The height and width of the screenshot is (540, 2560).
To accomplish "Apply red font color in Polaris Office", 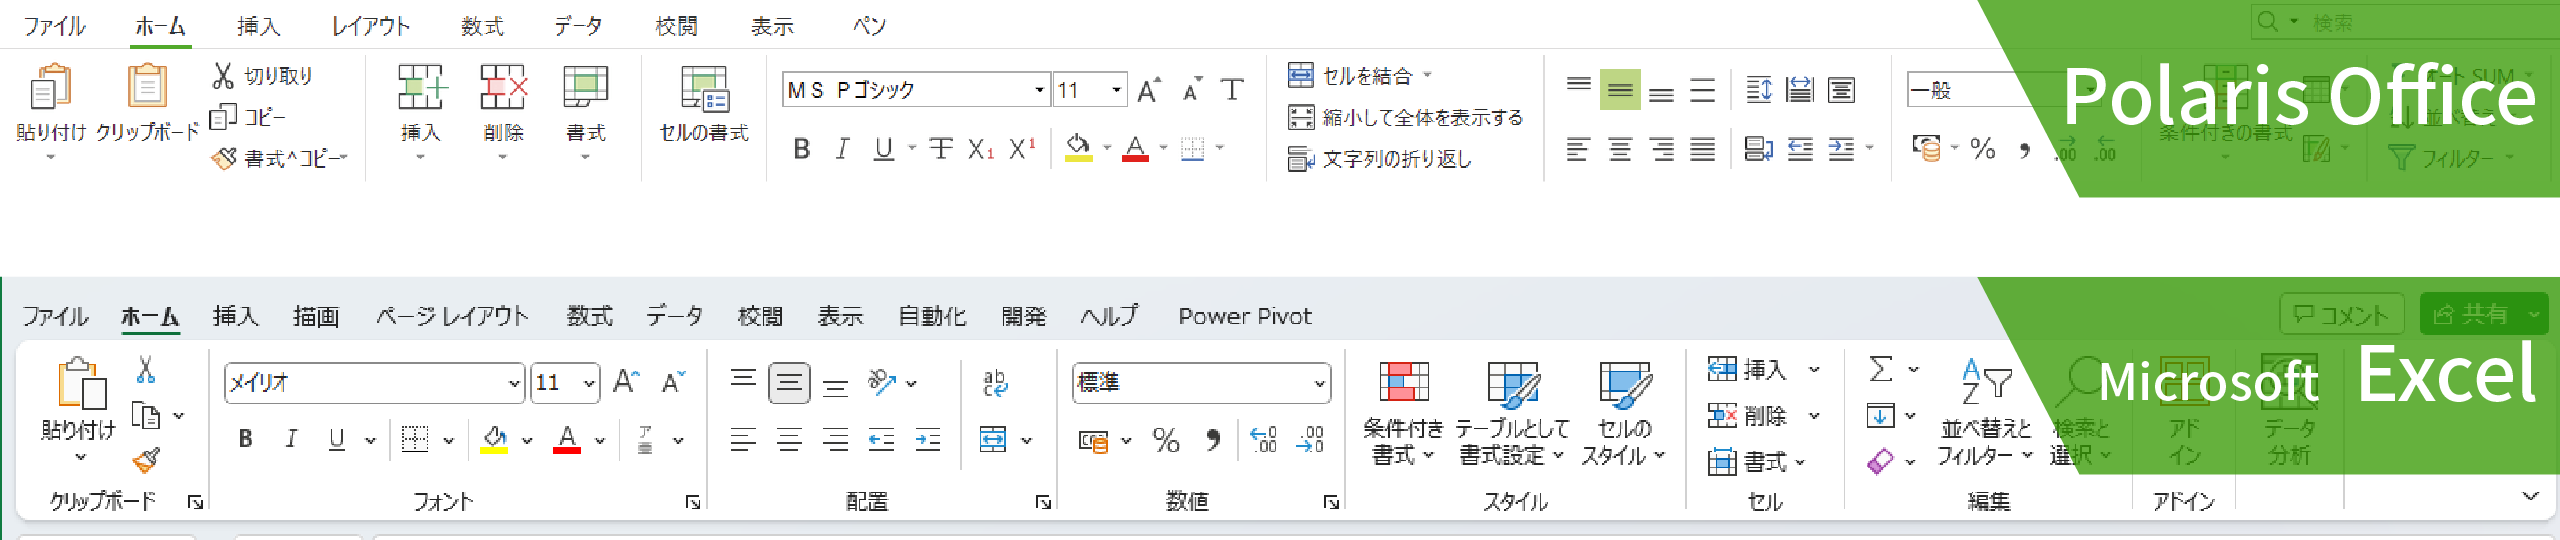I will (1135, 148).
